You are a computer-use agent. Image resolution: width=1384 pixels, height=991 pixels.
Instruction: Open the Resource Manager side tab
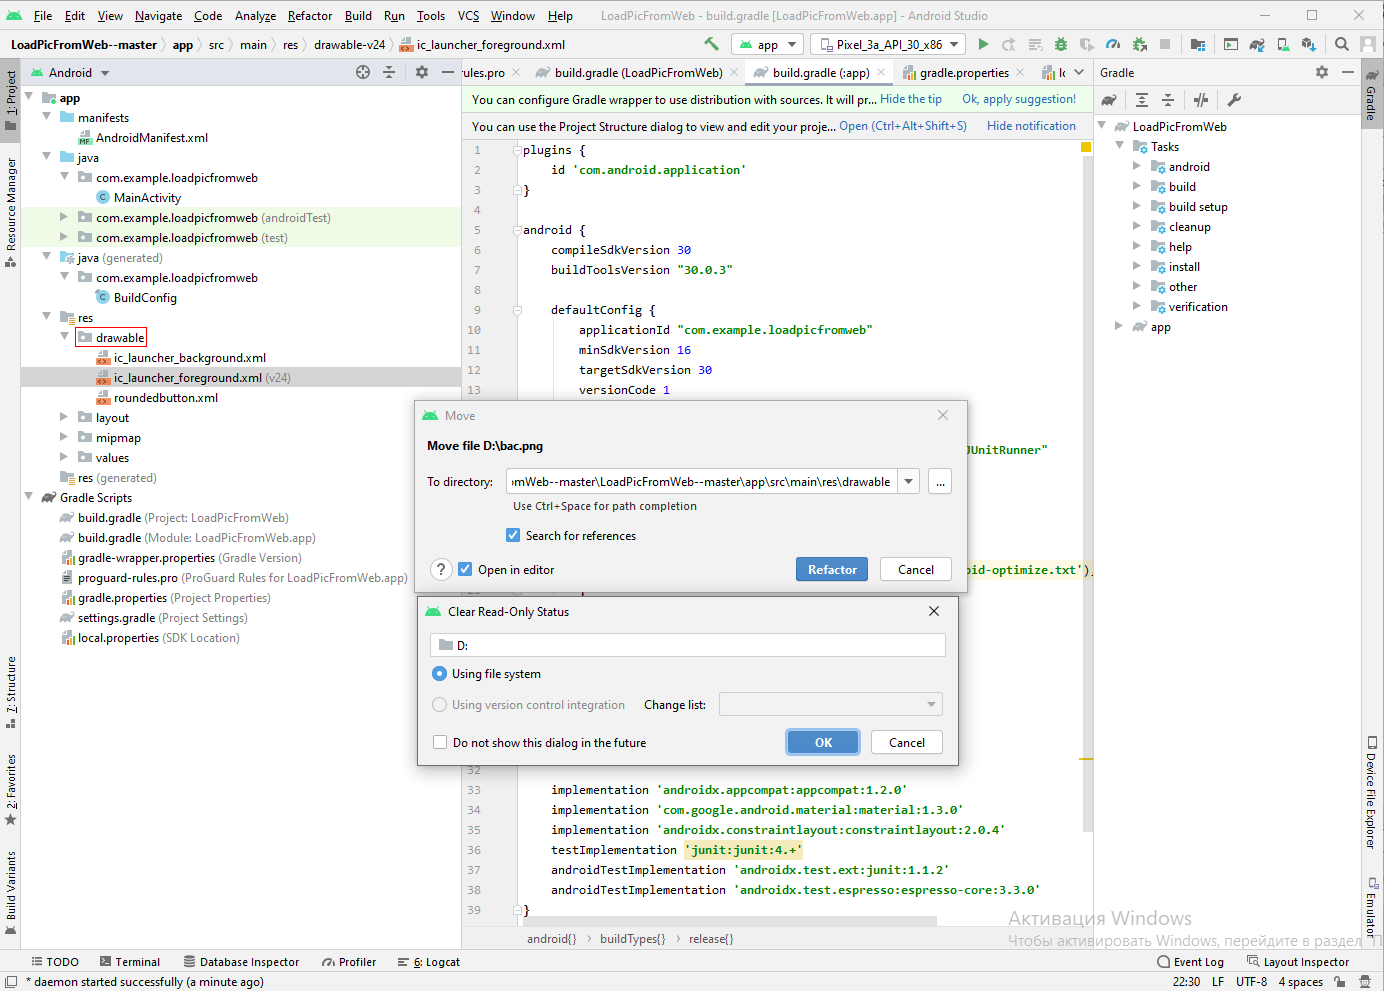coord(11,211)
